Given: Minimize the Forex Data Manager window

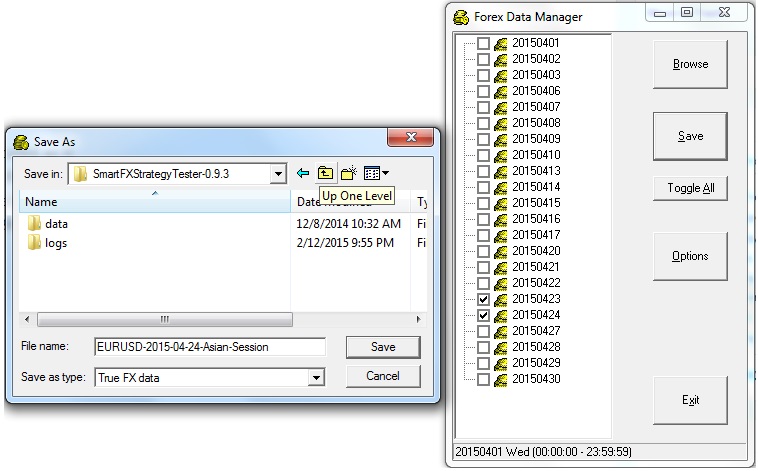Looking at the screenshot, I should click(x=660, y=12).
